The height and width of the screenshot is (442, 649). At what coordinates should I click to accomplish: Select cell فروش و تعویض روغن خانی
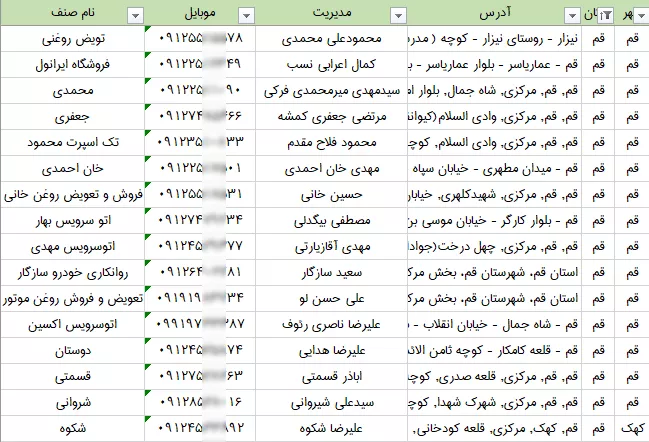point(72,195)
